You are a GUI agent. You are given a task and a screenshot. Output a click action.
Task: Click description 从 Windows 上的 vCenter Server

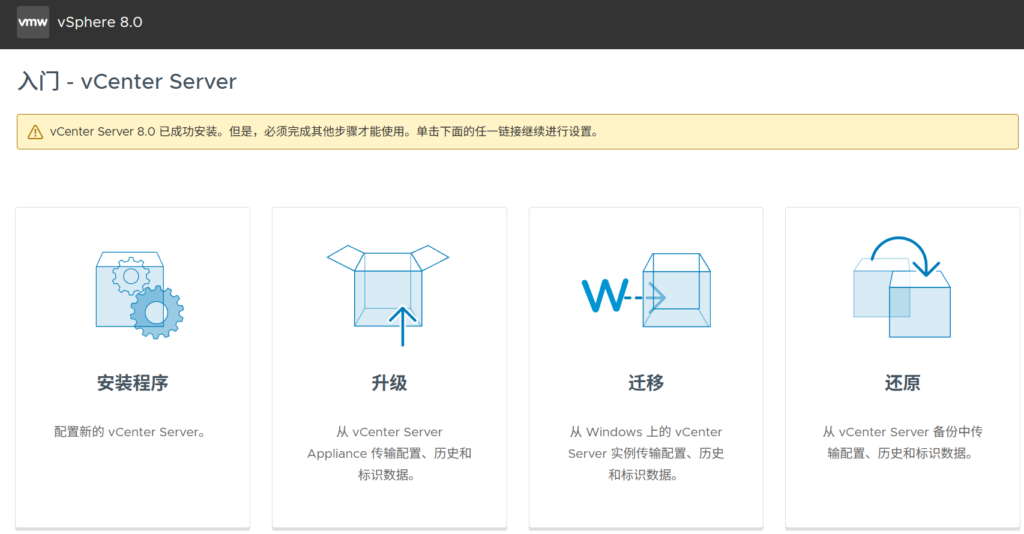646,453
